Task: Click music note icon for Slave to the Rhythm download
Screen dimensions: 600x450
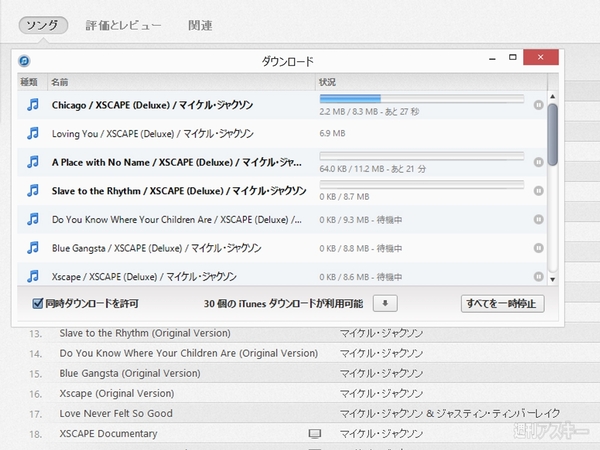Action: coord(33,190)
